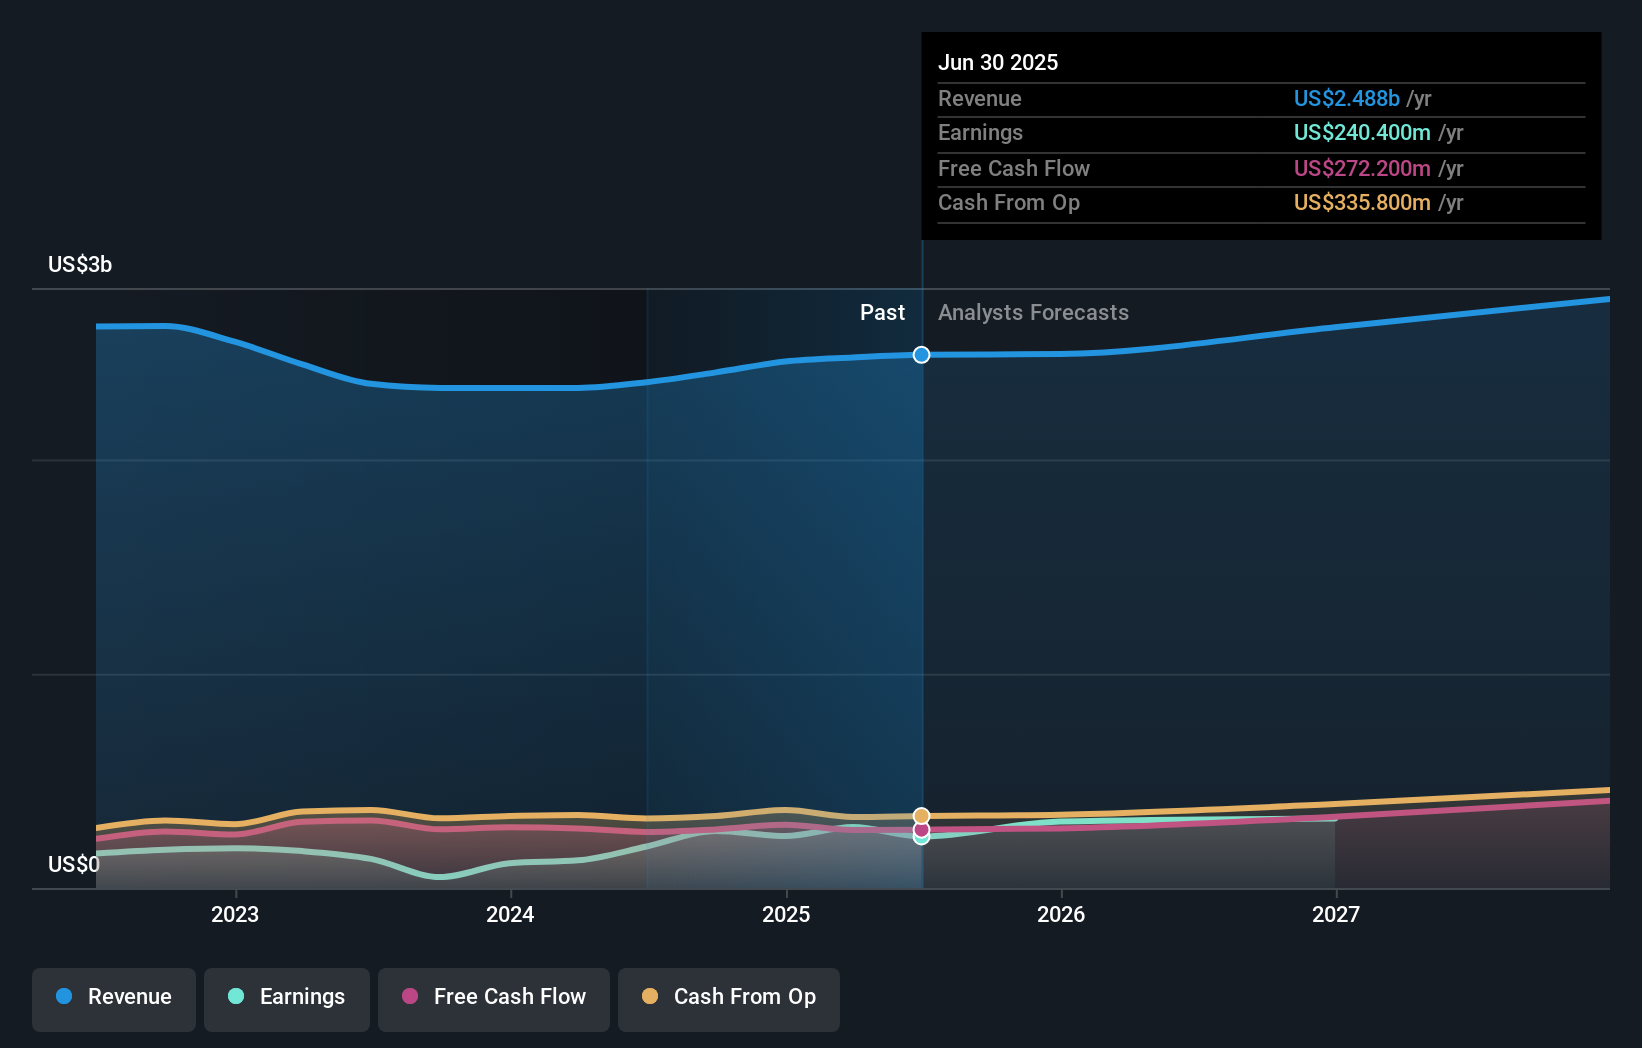Click the 'Free Cash Flow' row label in tooltip
Screen dimensions: 1642x1048
pyautogui.click(x=1014, y=168)
